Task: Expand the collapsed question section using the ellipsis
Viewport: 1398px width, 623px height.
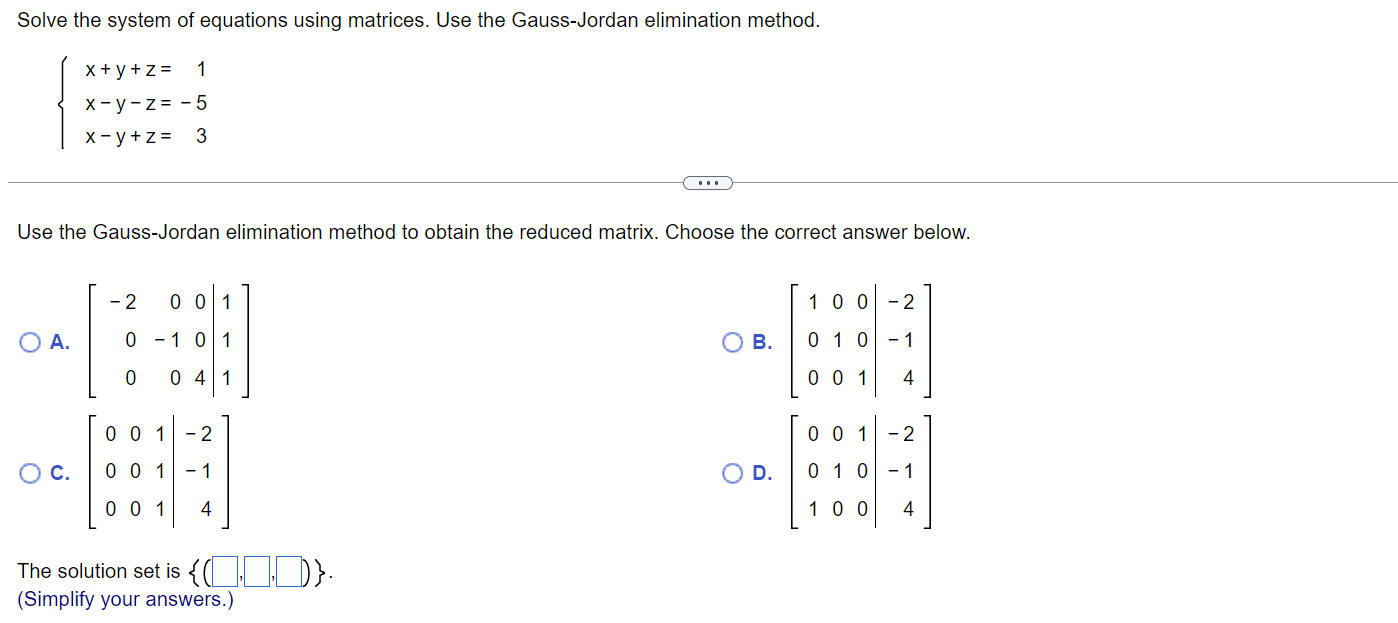Action: (708, 182)
